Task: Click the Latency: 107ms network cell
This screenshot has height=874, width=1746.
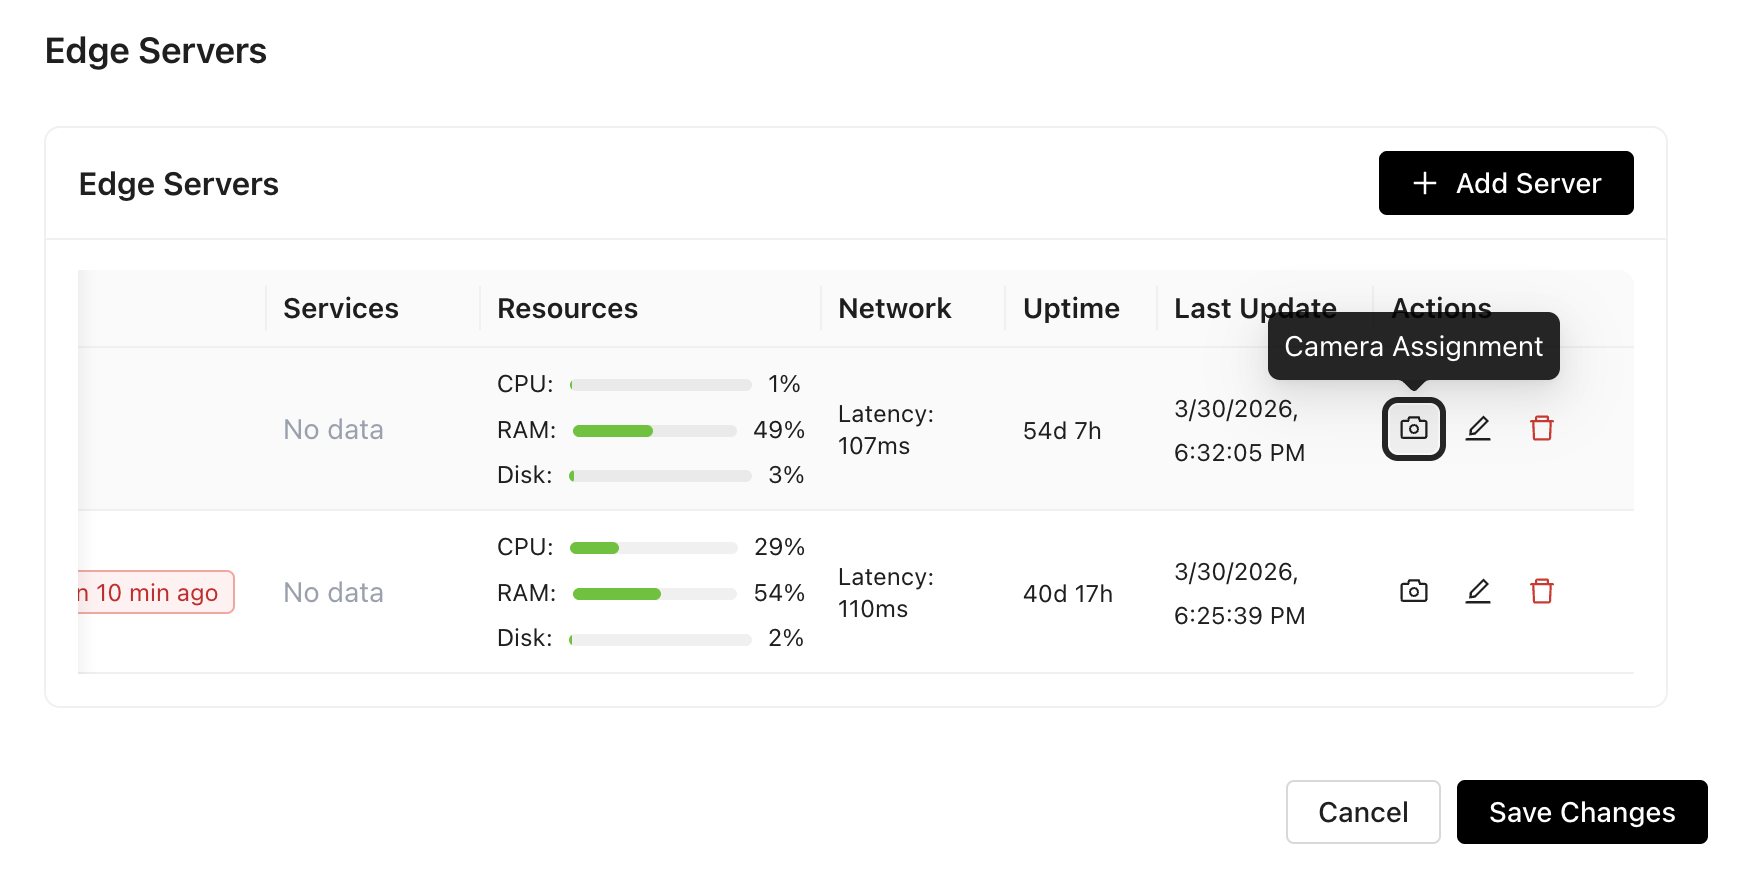Action: 885,430
